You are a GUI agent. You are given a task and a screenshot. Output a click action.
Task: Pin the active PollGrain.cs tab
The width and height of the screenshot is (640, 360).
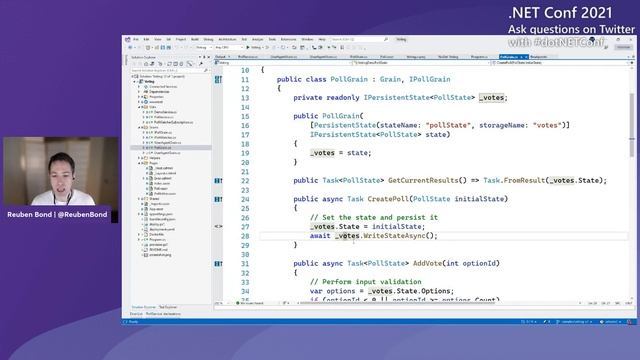point(521,57)
